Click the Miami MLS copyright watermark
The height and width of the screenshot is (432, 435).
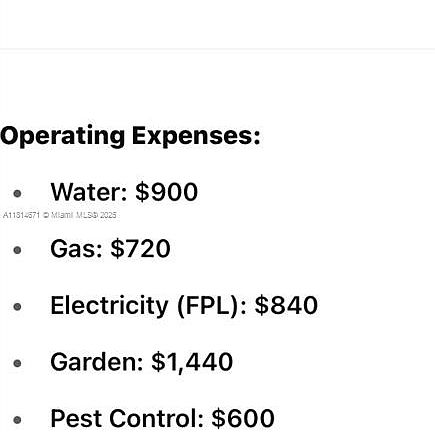80,215
